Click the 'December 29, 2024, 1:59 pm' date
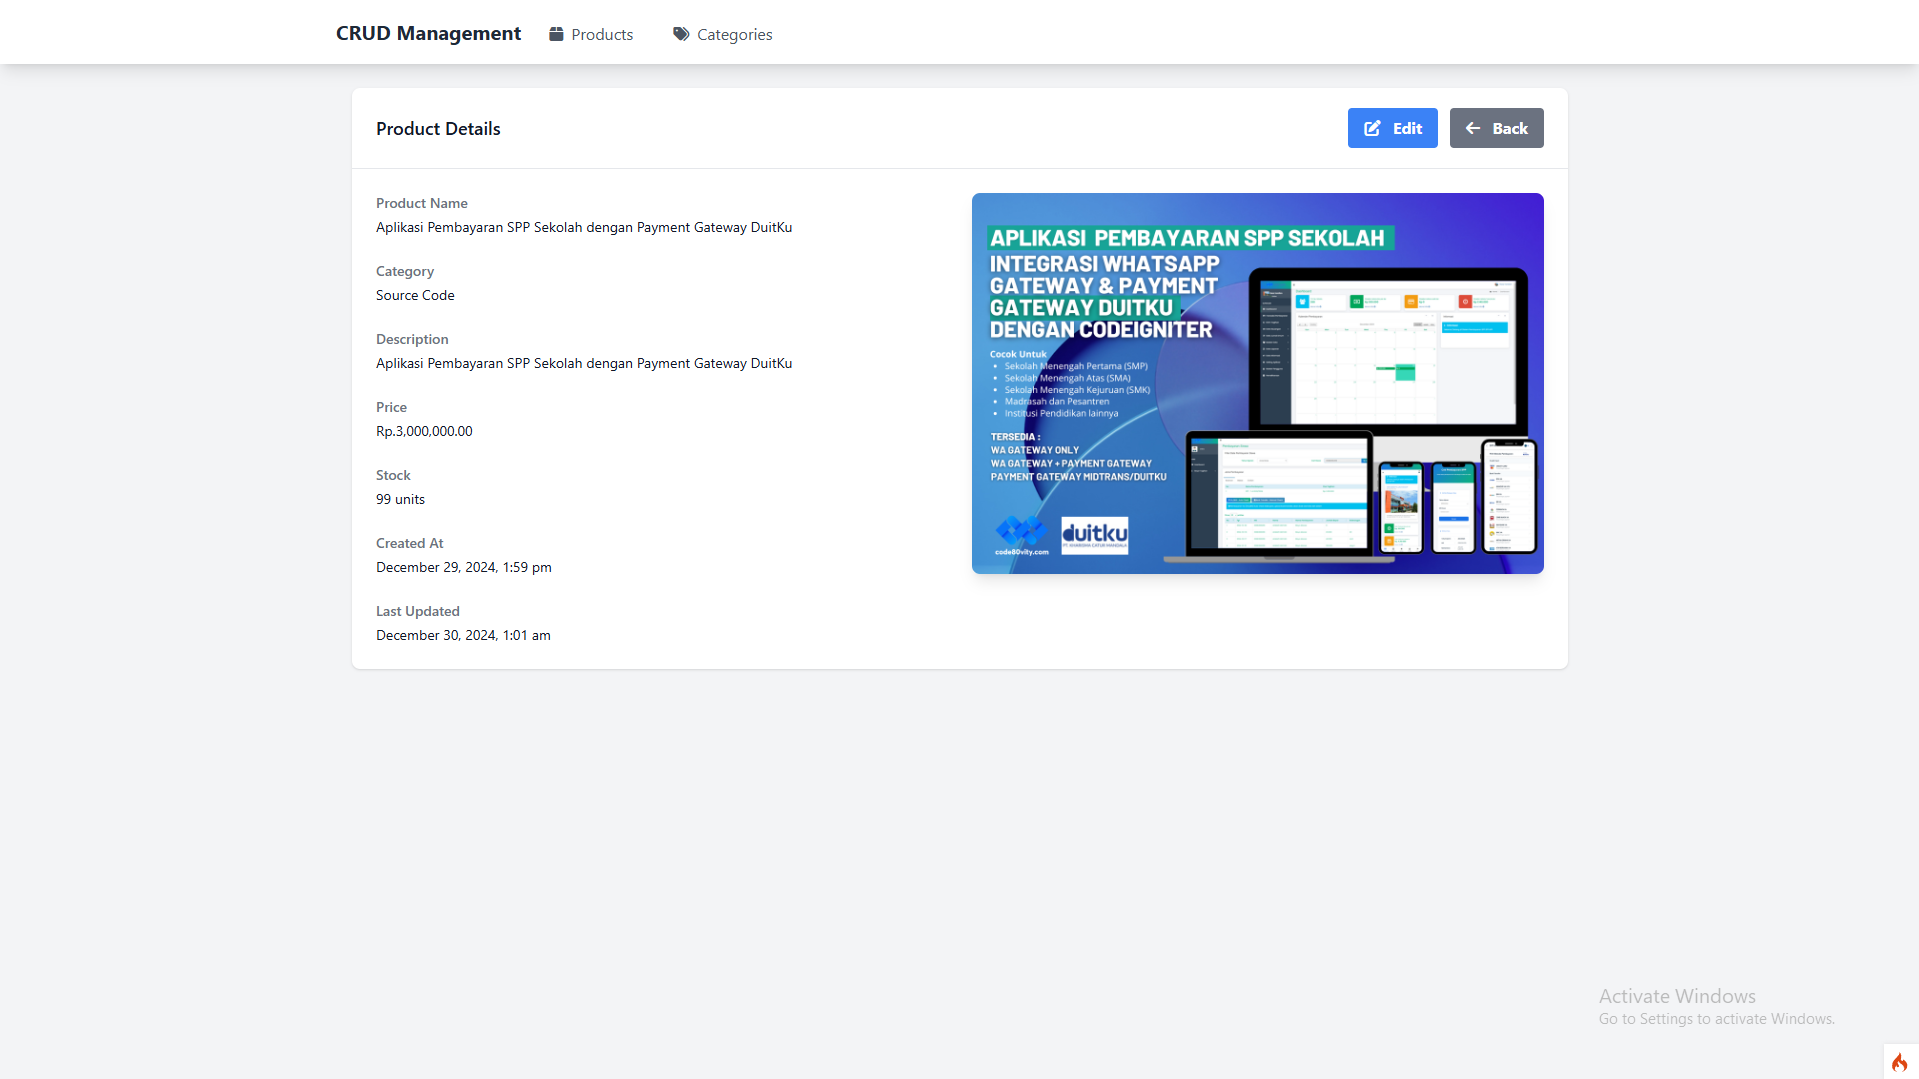The height and width of the screenshot is (1079, 1919). 464,567
